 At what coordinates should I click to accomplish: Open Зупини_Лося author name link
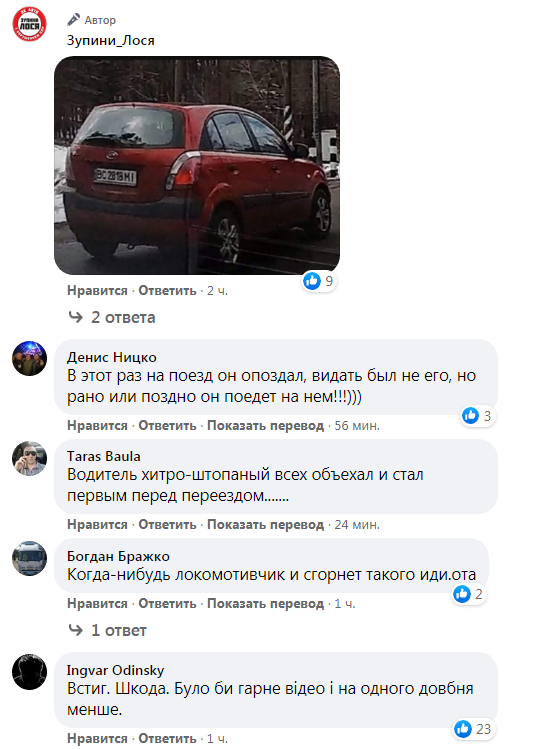coord(111,41)
